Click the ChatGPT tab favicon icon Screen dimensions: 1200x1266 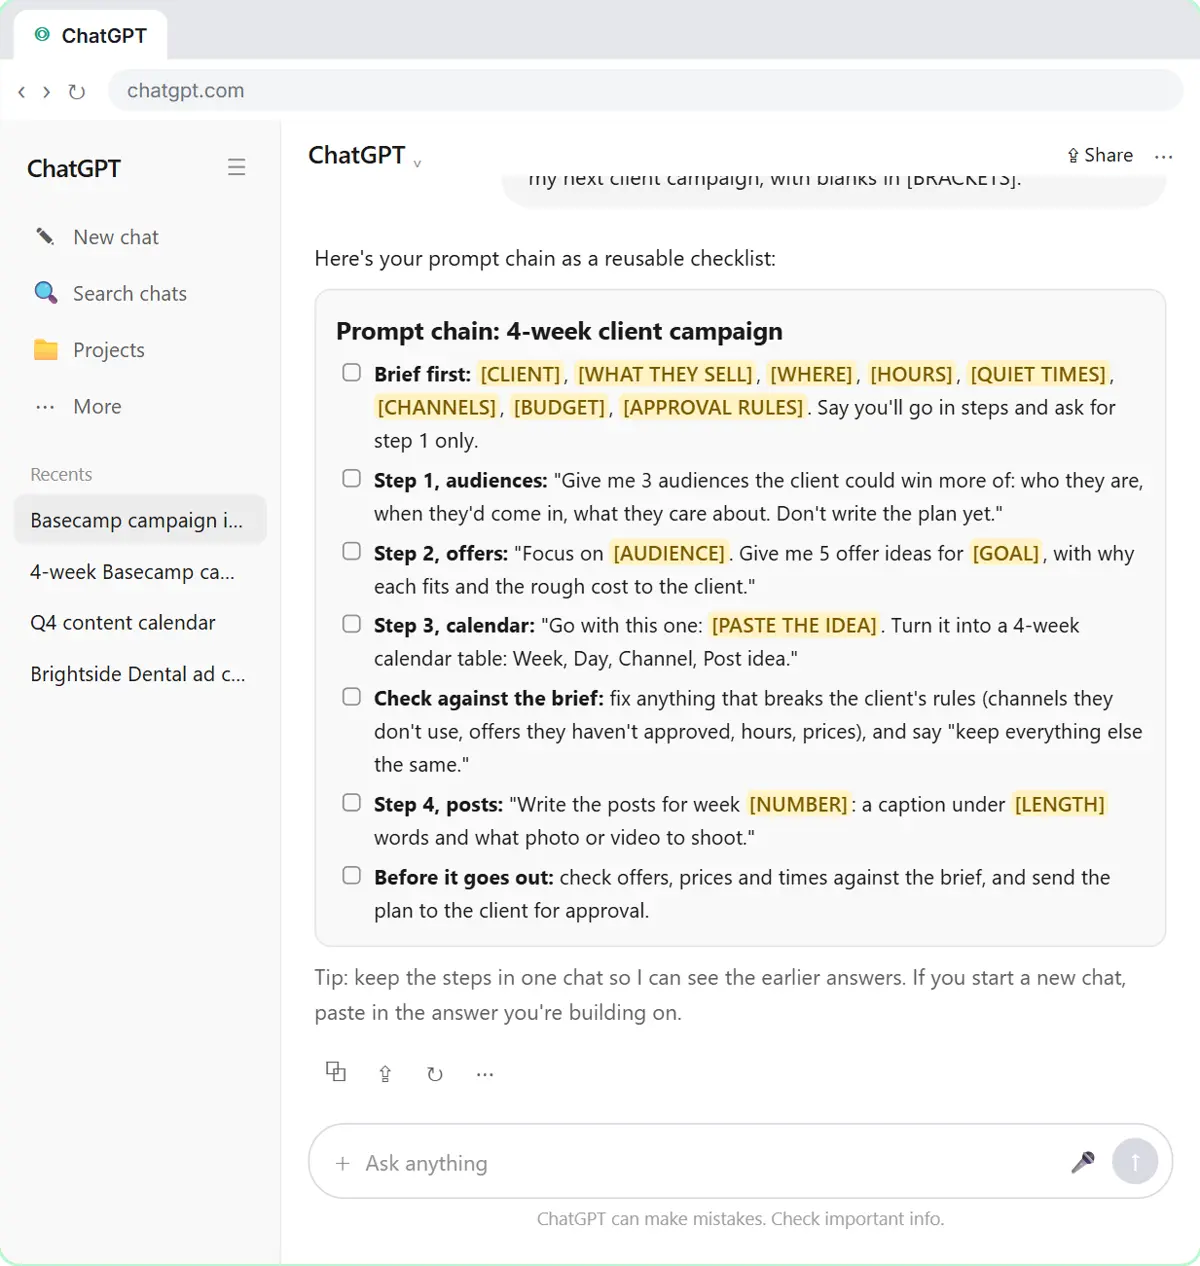click(x=42, y=35)
